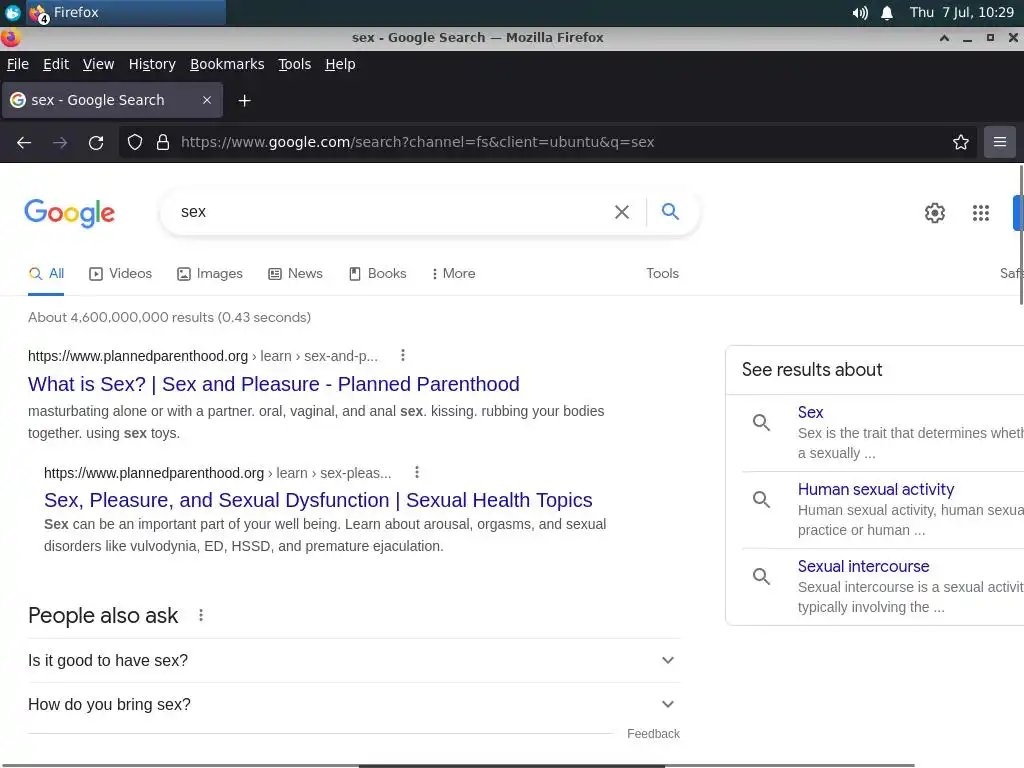The width and height of the screenshot is (1024, 768).
Task: Open the File menu
Action: pos(18,64)
